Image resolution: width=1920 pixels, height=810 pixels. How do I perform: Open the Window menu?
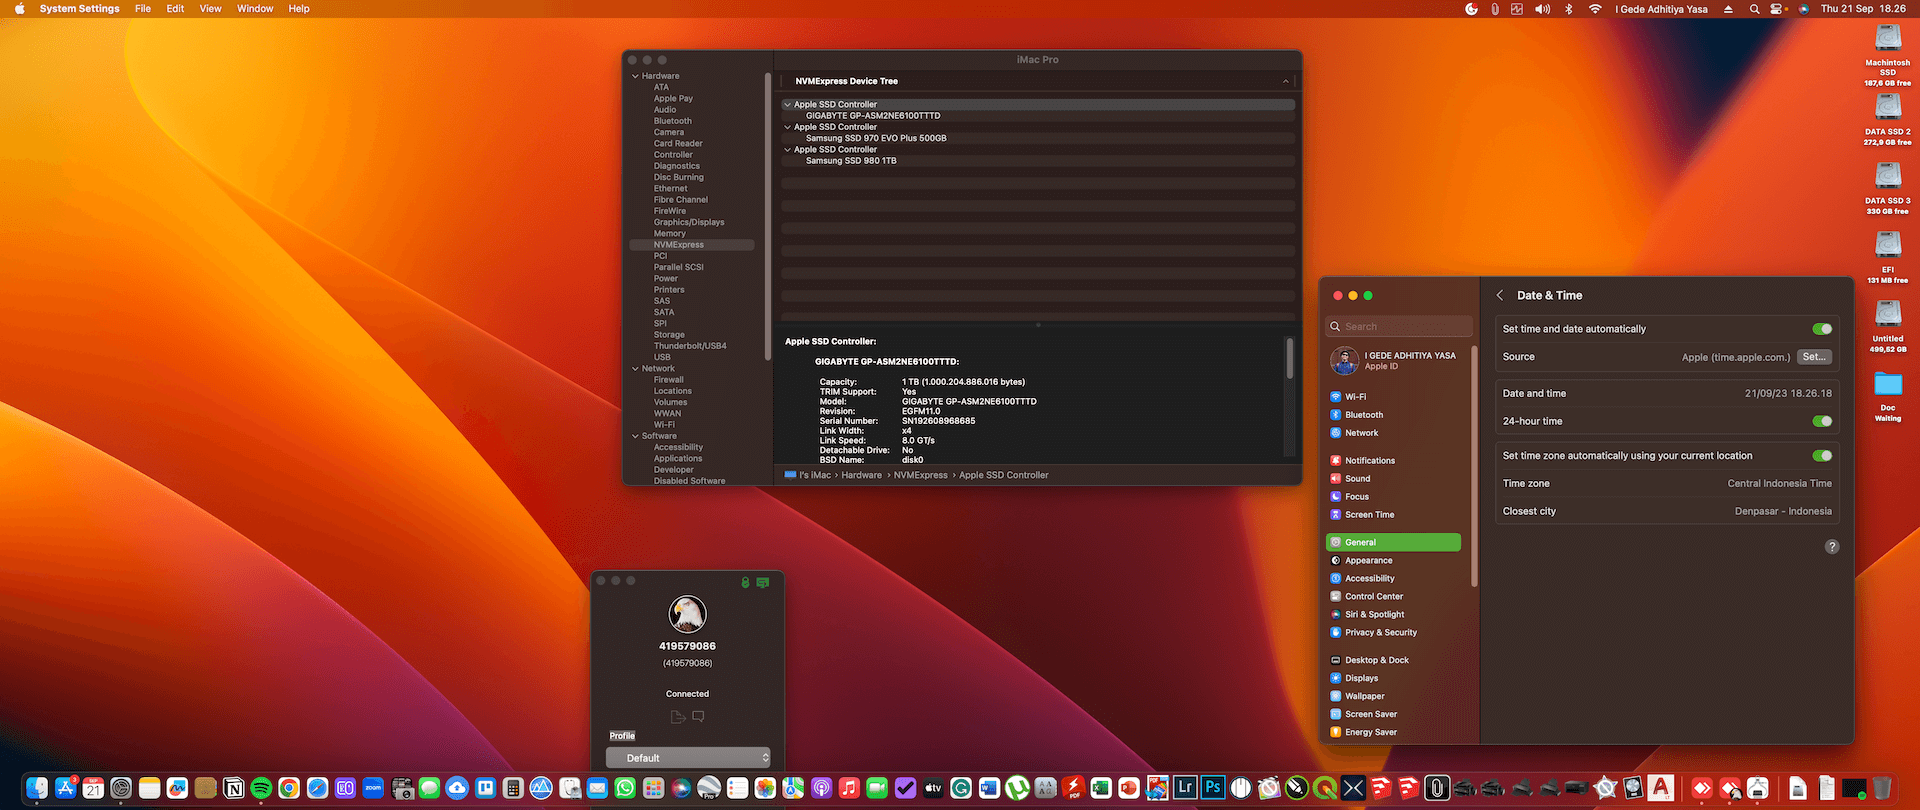[x=255, y=9]
